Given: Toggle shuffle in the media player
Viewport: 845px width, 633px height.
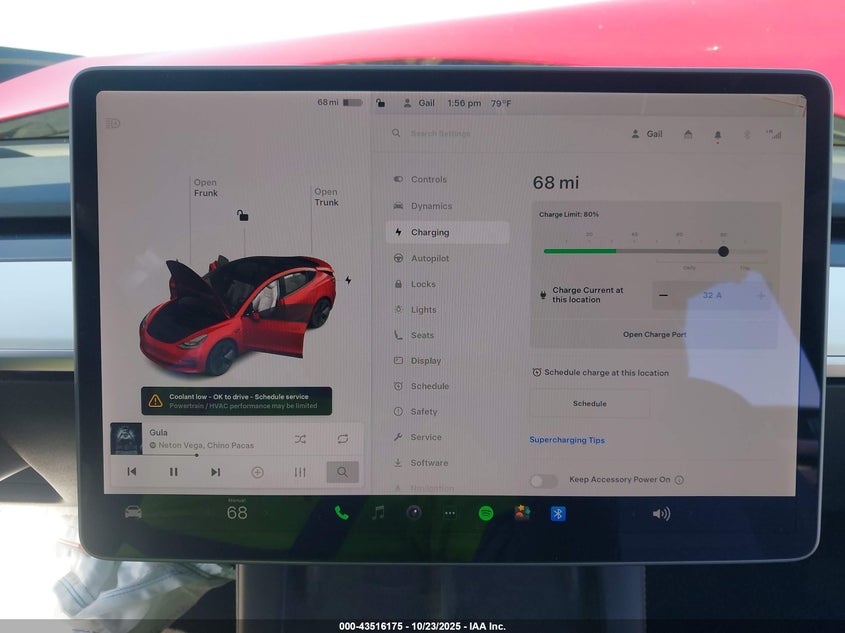Looking at the screenshot, I should [x=300, y=439].
